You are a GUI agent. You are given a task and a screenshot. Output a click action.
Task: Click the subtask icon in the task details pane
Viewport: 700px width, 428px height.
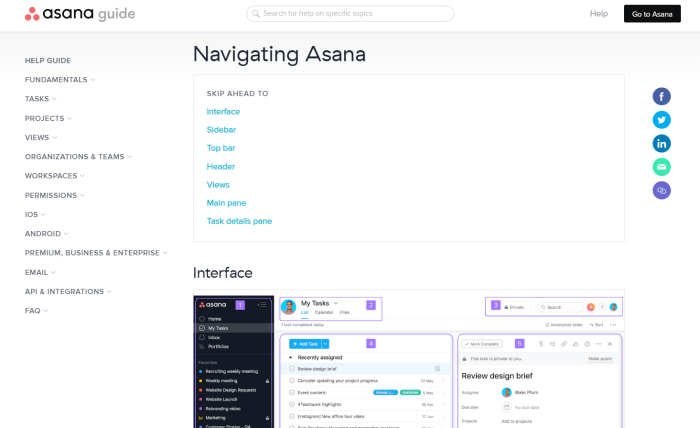coord(552,344)
